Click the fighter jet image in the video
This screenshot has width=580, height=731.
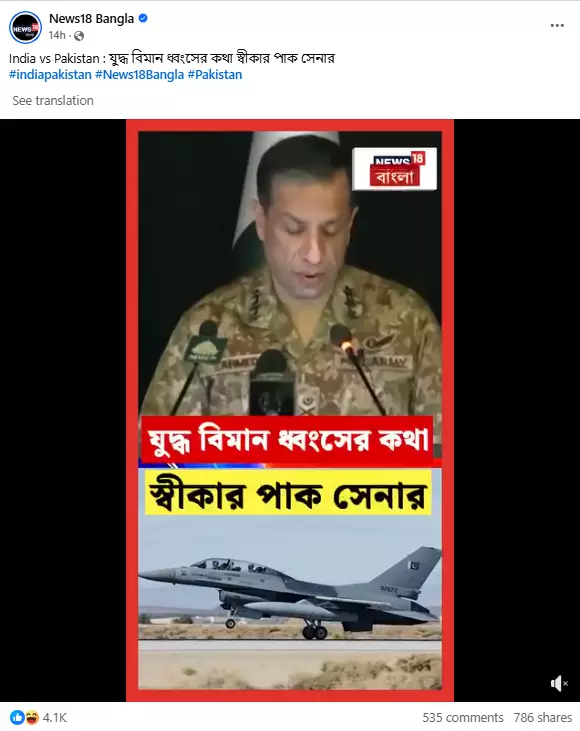point(290,592)
